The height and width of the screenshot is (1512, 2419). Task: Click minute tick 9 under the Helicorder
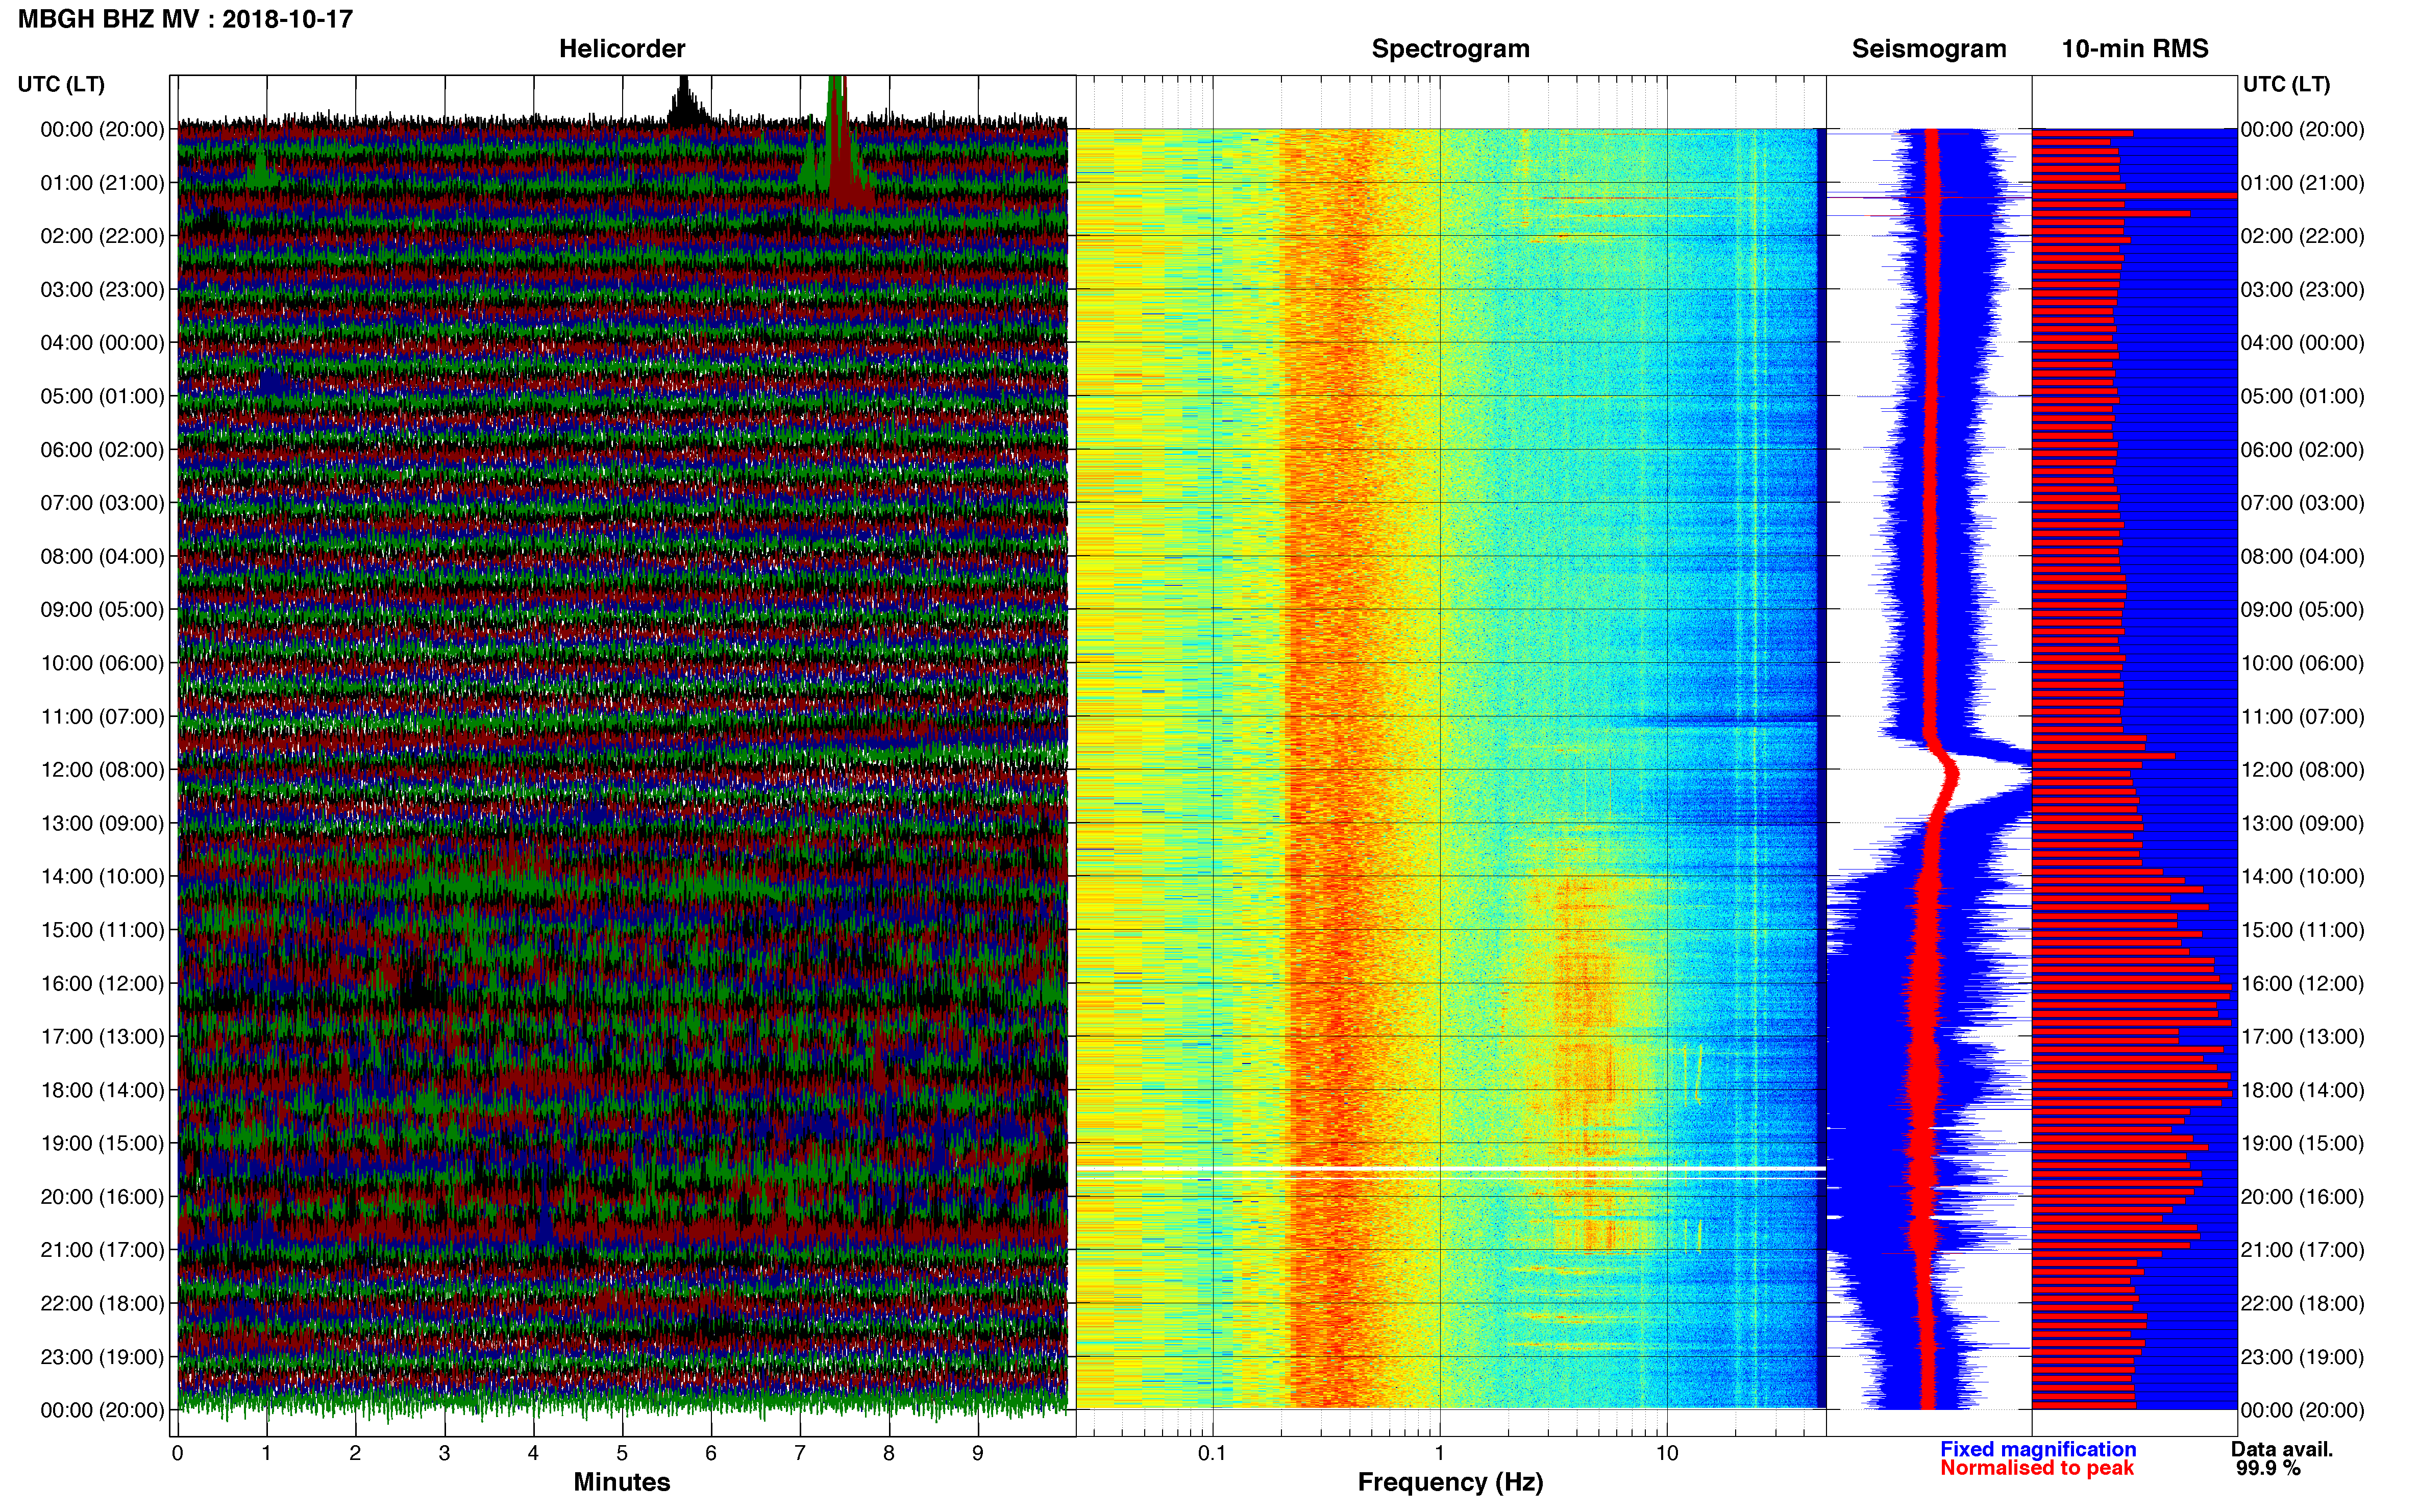coord(978,1453)
